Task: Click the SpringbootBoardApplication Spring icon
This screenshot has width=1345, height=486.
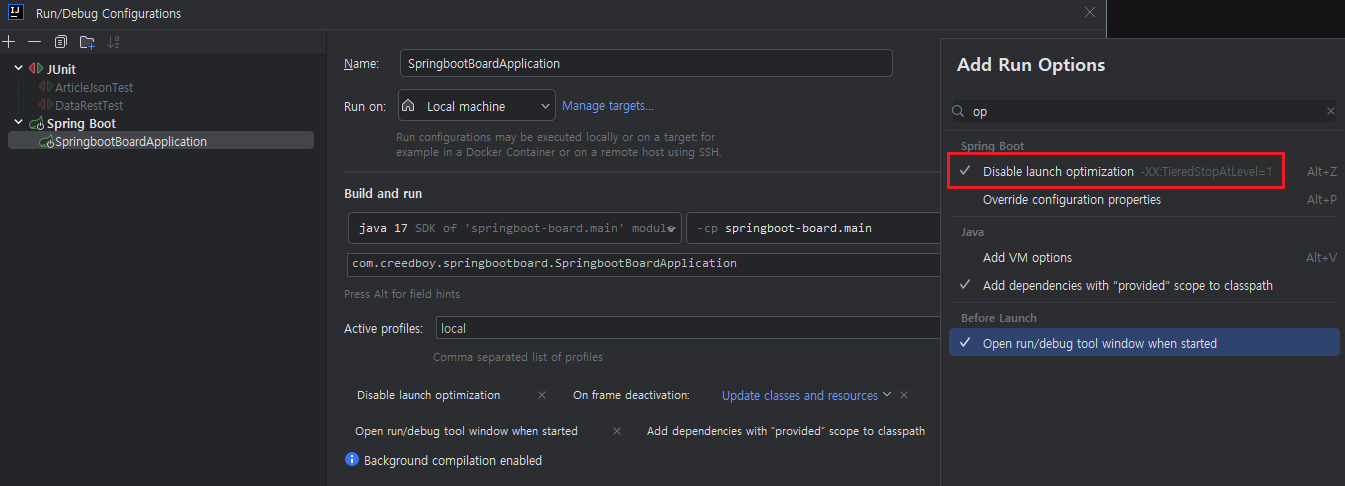Action: point(46,142)
